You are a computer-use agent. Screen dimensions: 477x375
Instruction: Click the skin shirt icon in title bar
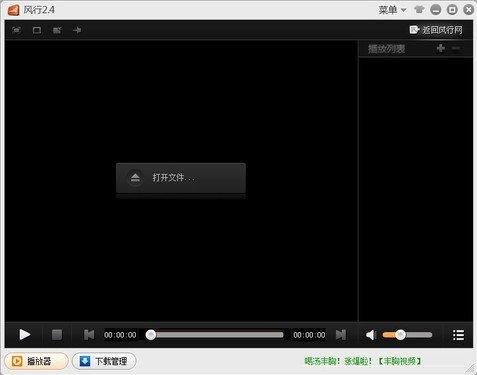(x=419, y=10)
